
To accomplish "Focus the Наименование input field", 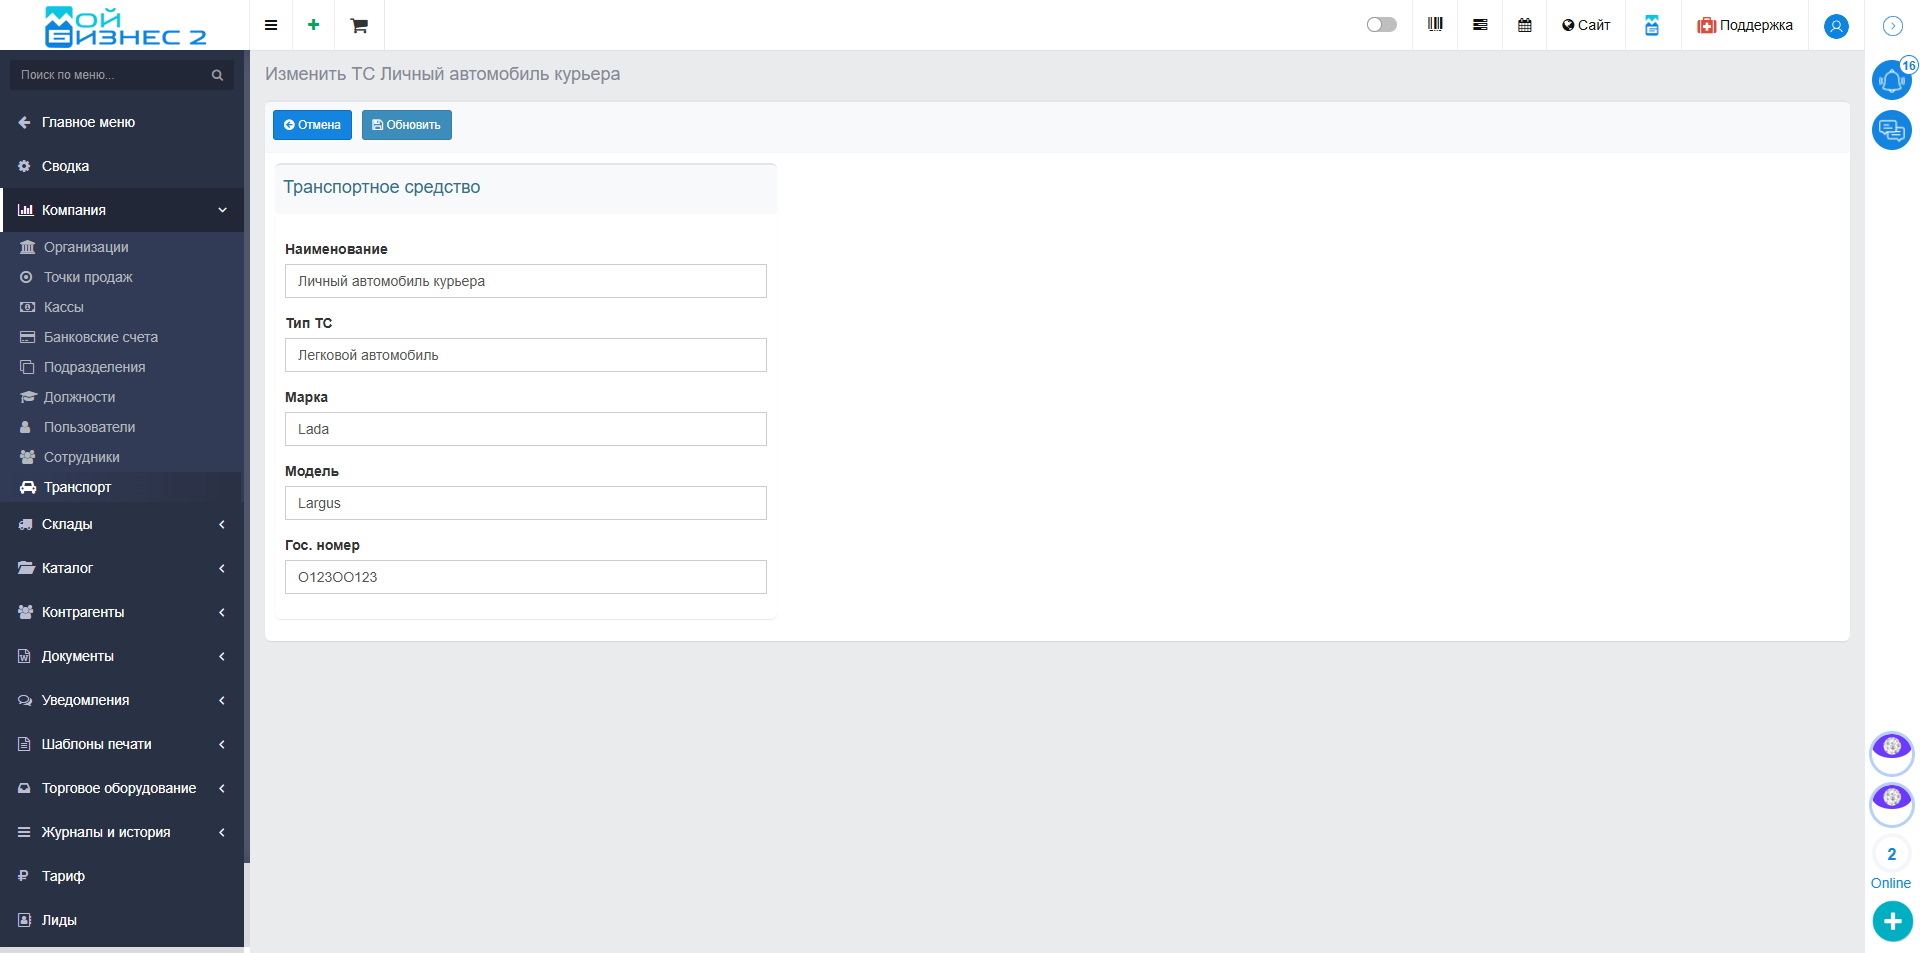I will [526, 281].
